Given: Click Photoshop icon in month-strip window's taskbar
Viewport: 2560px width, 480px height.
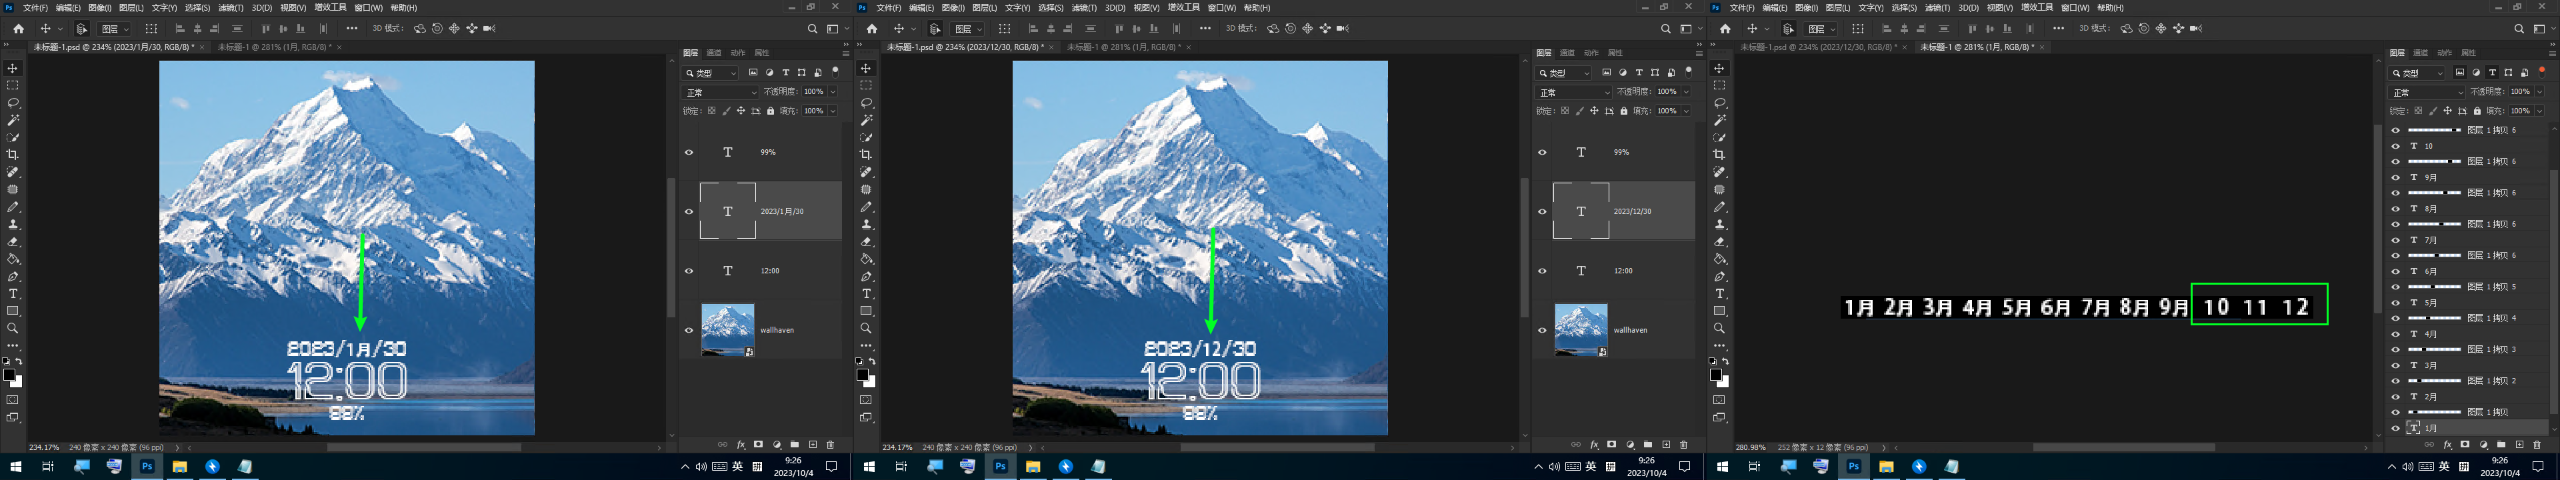Looking at the screenshot, I should tap(1853, 466).
